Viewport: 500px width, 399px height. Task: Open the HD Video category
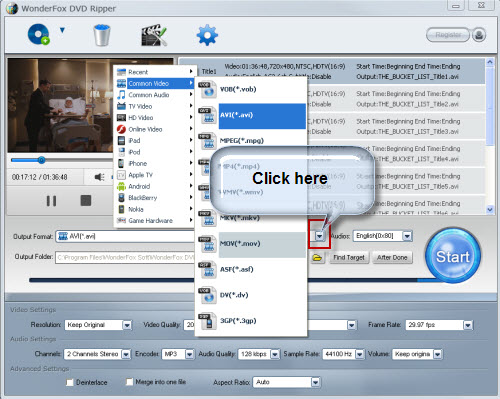coord(155,117)
